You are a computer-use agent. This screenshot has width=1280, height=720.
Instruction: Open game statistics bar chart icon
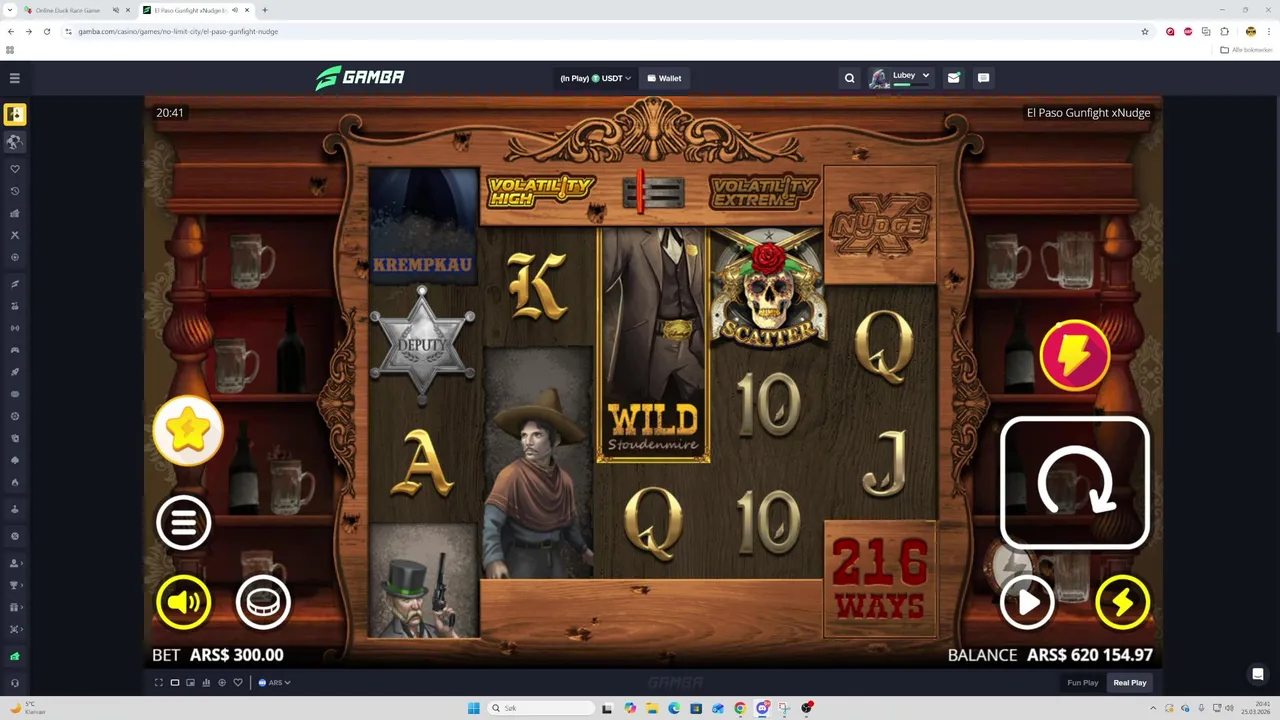[x=206, y=683]
